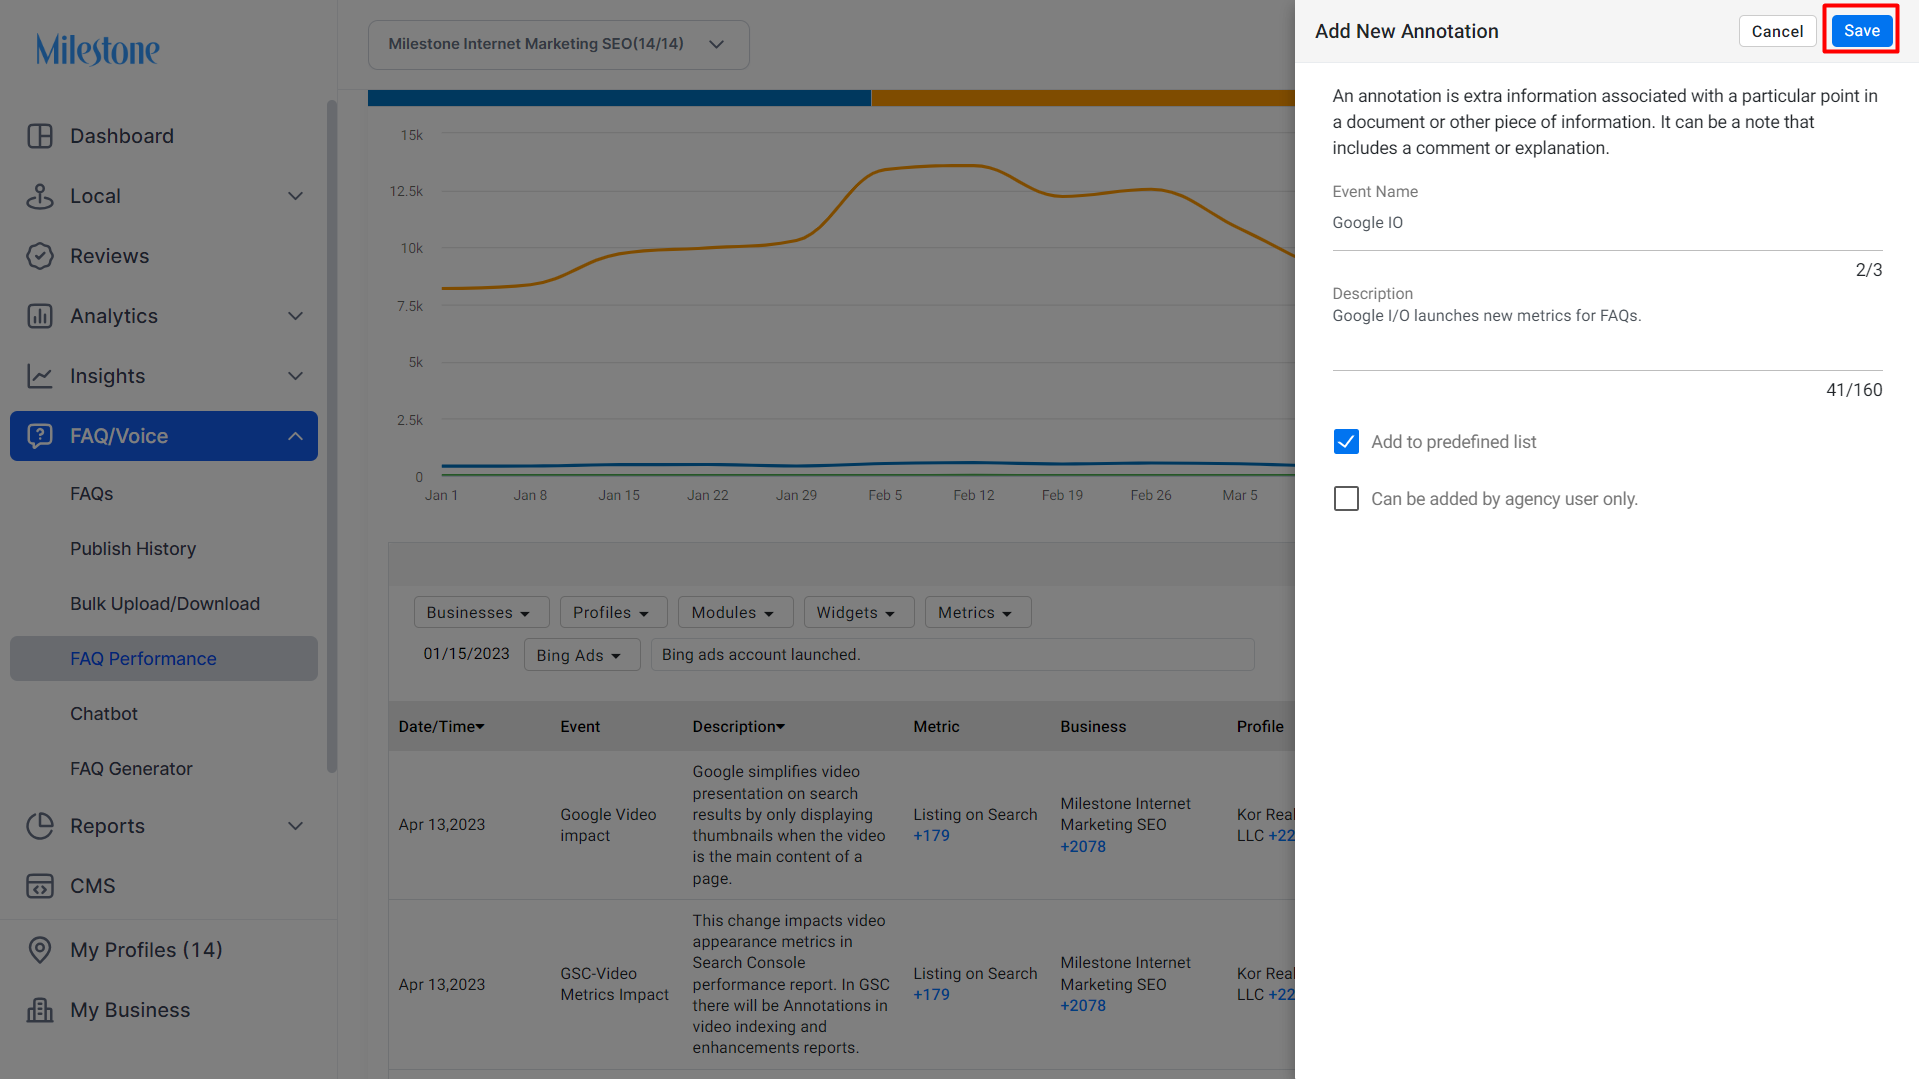
Task: Expand the Analytics menu chevron
Action: [x=295, y=316]
